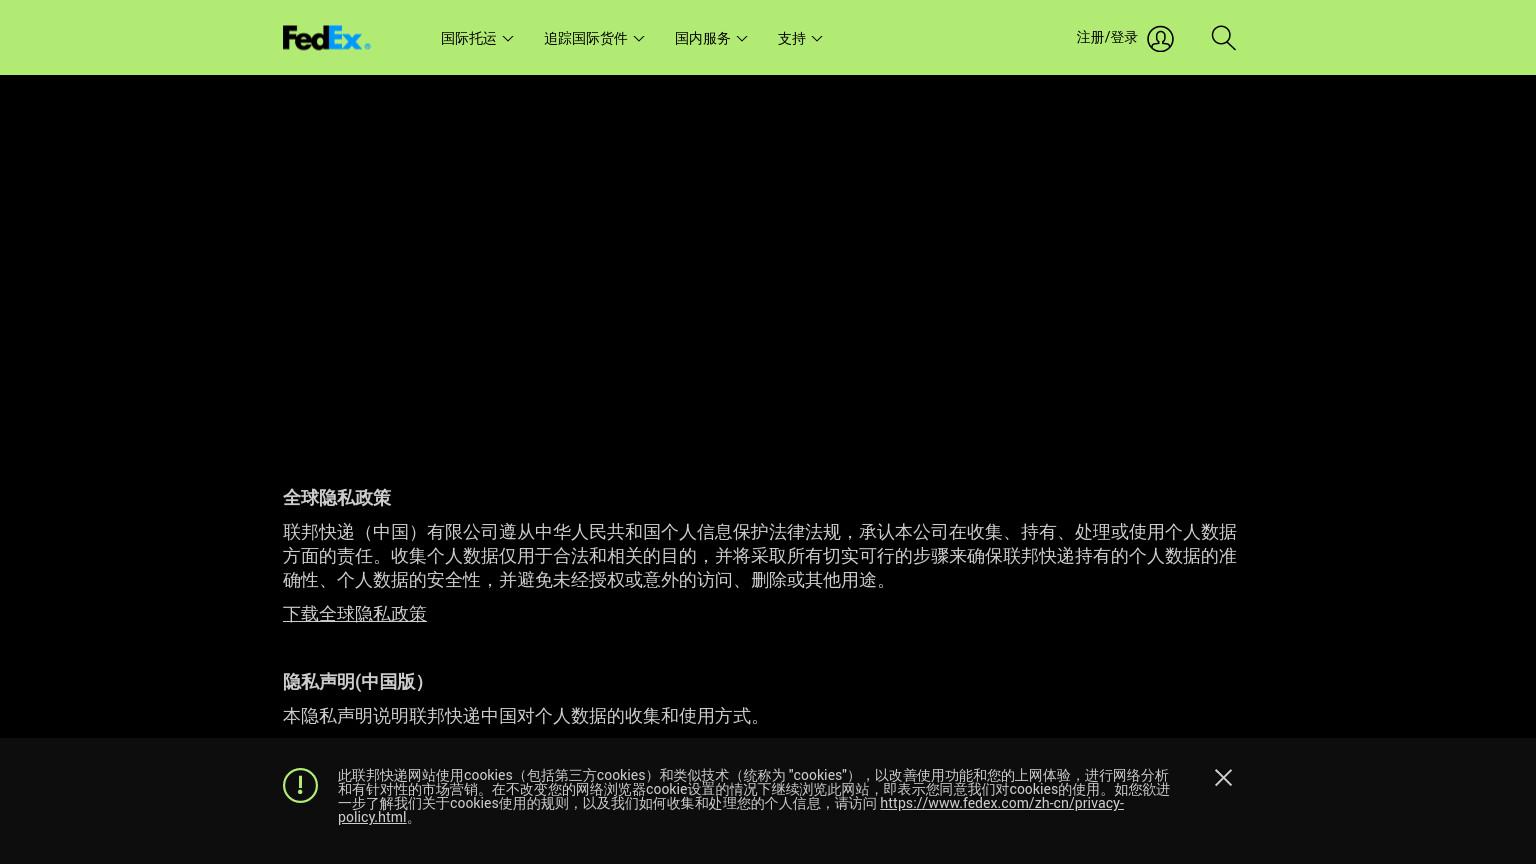The image size is (1536, 864).
Task: Open the 支持 menu
Action: pyautogui.click(x=800, y=38)
